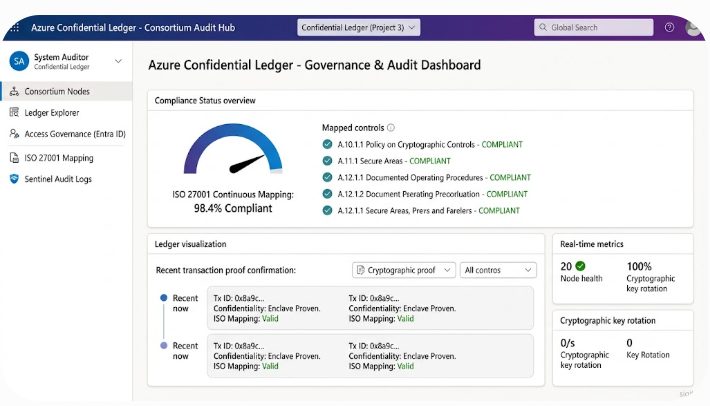Click the Cryptographic proof document icon
710x406 pixels.
(360, 270)
